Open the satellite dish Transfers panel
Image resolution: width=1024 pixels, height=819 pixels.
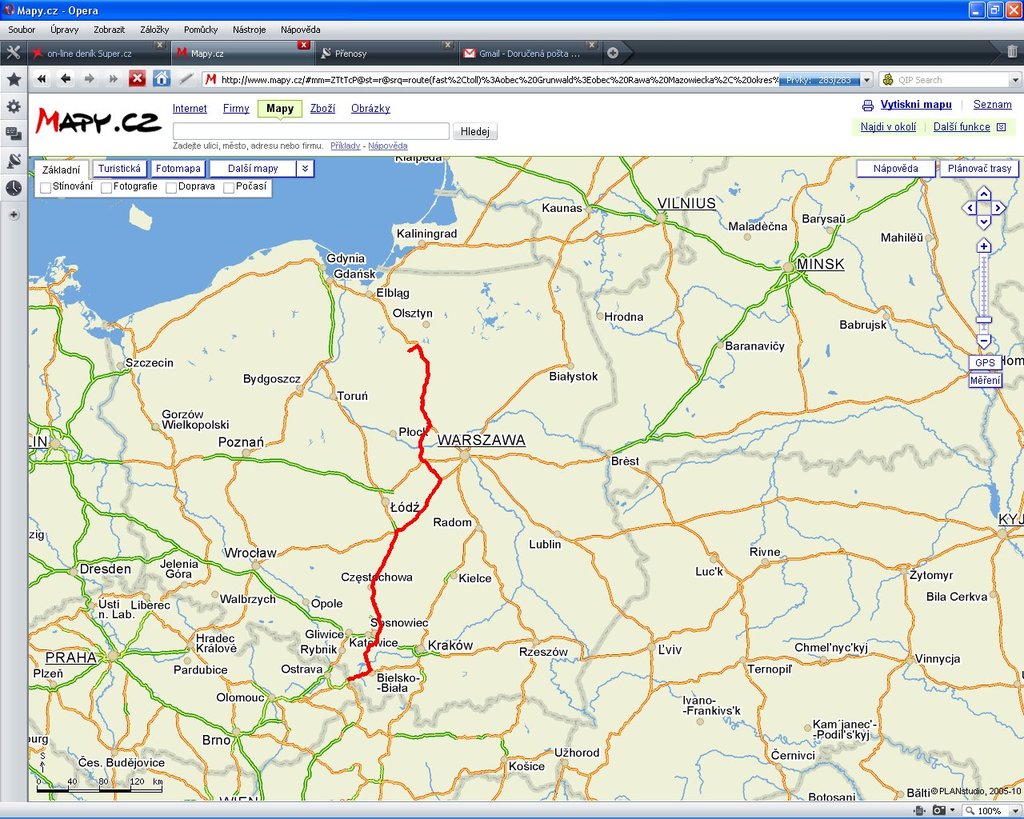tap(14, 161)
